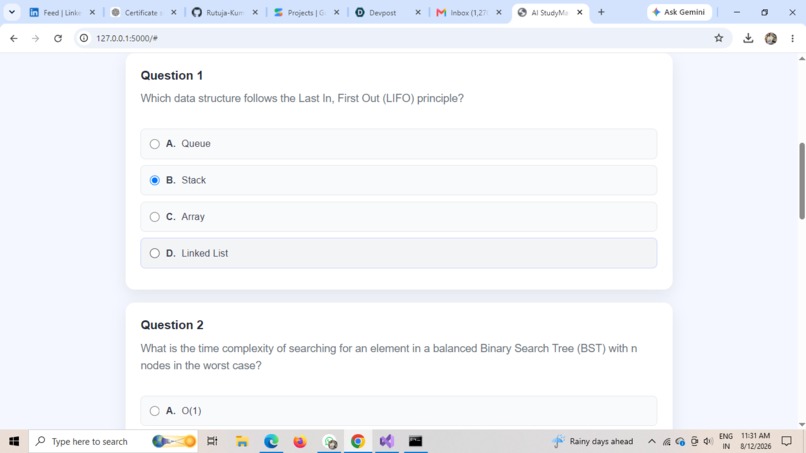Click the address bar URL field
The height and width of the screenshot is (453, 806).
(401, 38)
